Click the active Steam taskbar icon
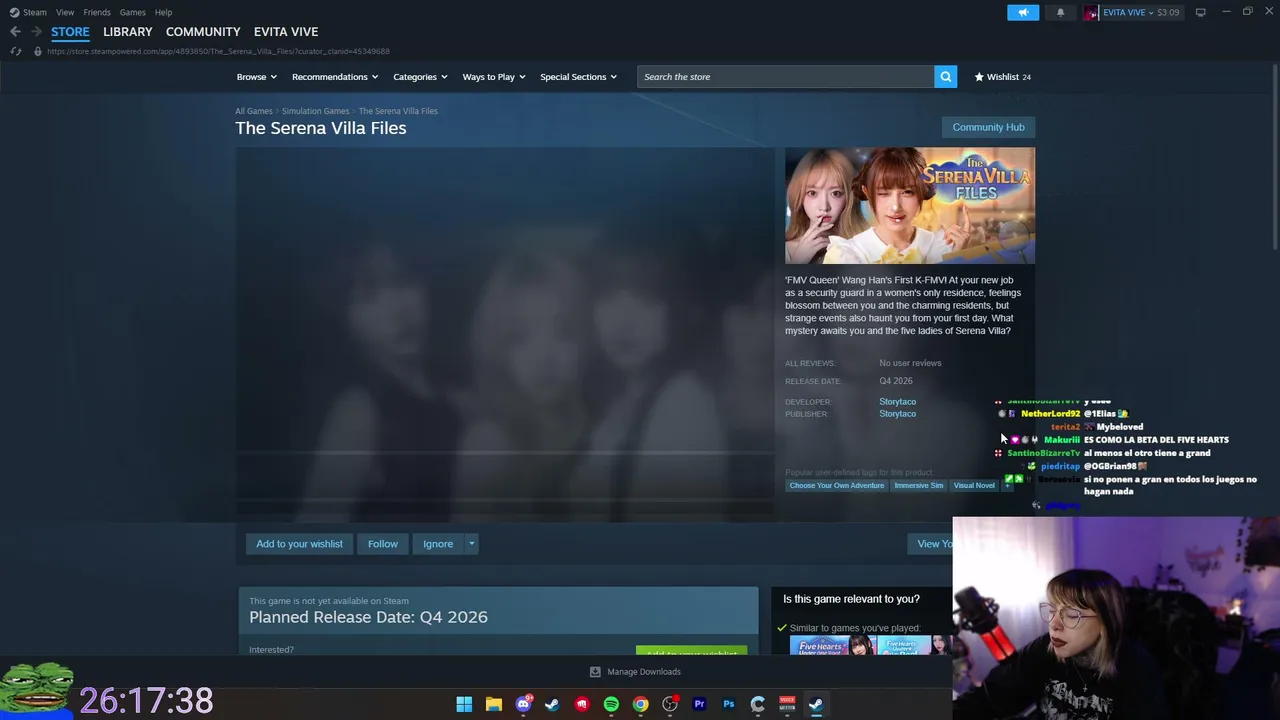The height and width of the screenshot is (720, 1280). [816, 704]
